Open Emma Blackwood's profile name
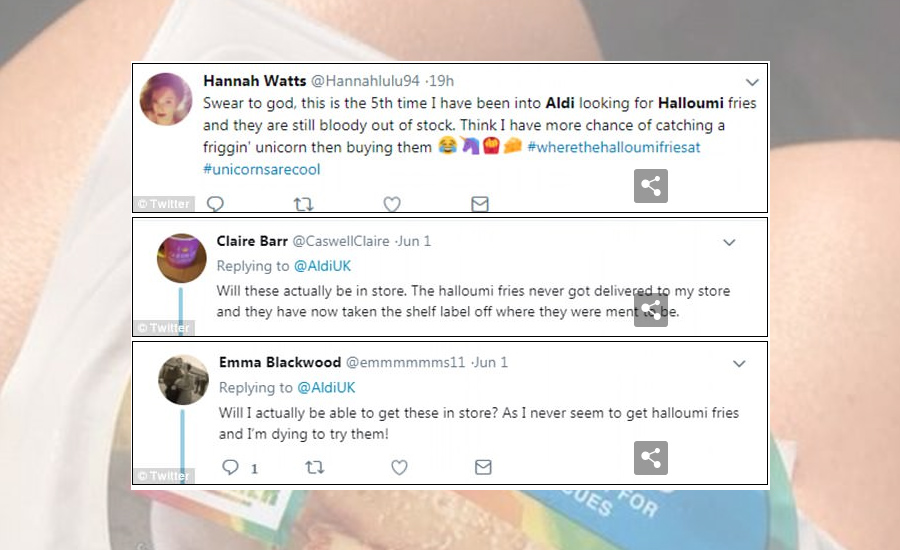Viewport: 900px width, 550px height. [280, 362]
